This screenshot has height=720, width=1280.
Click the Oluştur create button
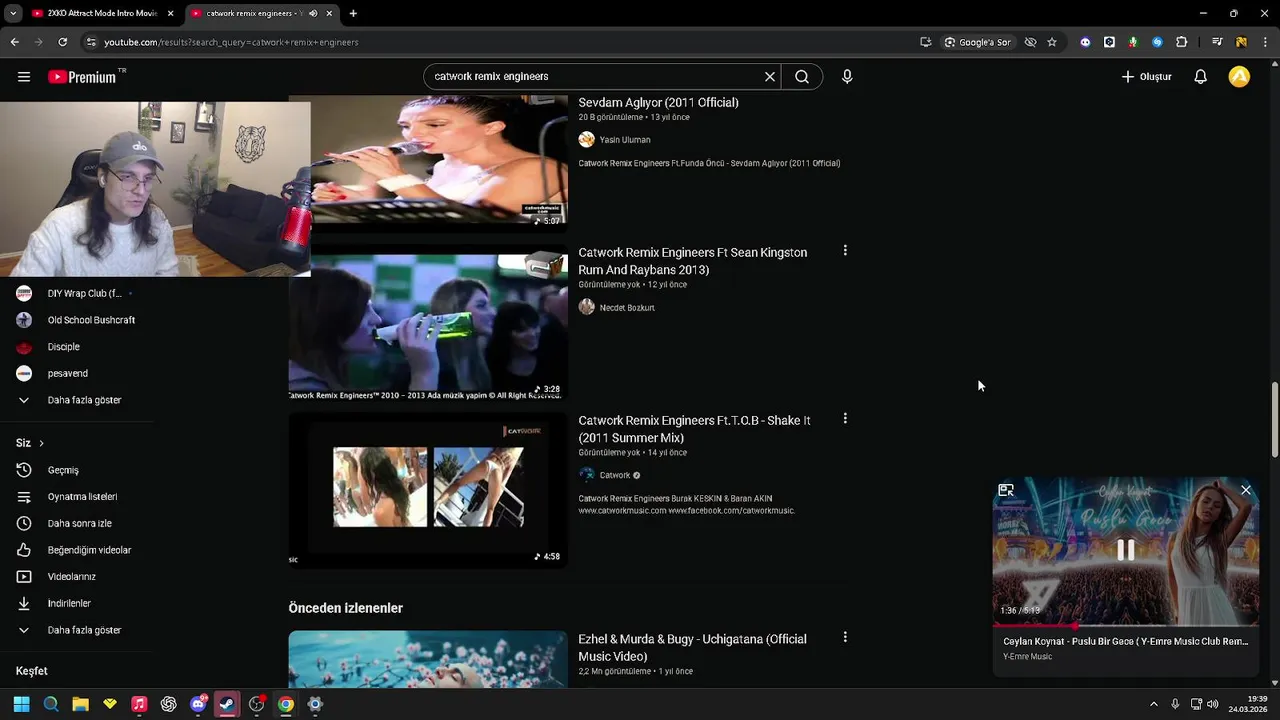coord(1146,77)
